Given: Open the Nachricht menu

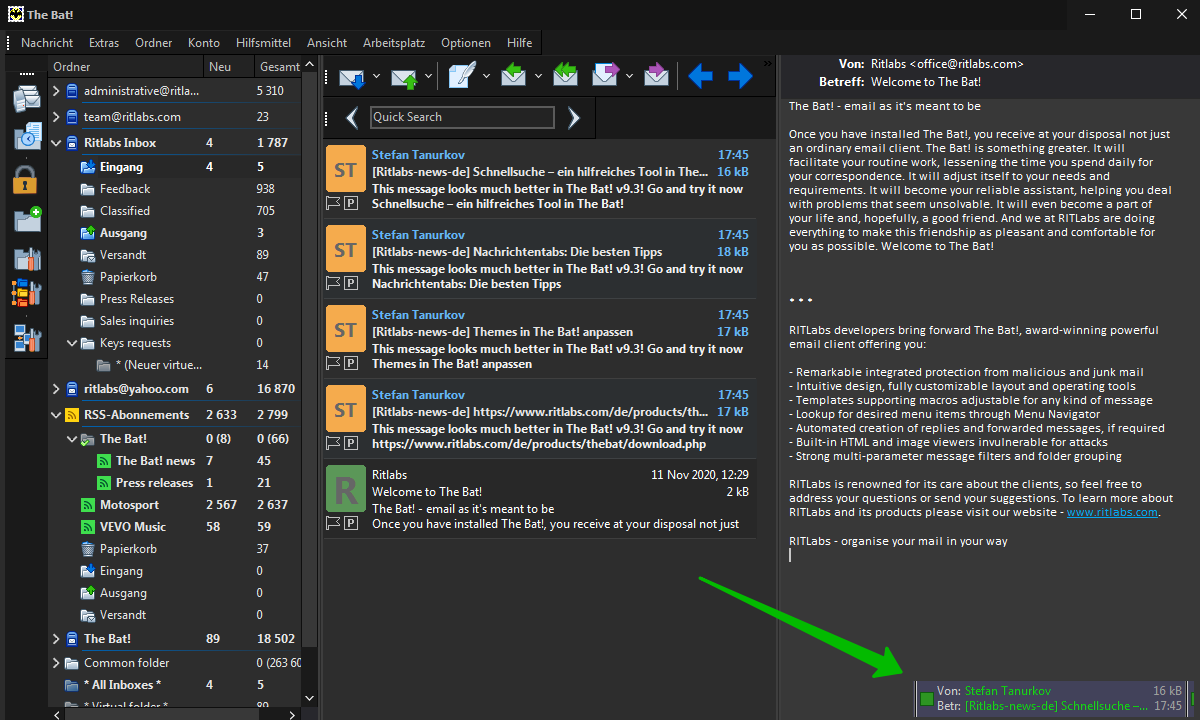Looking at the screenshot, I should pyautogui.click(x=47, y=43).
